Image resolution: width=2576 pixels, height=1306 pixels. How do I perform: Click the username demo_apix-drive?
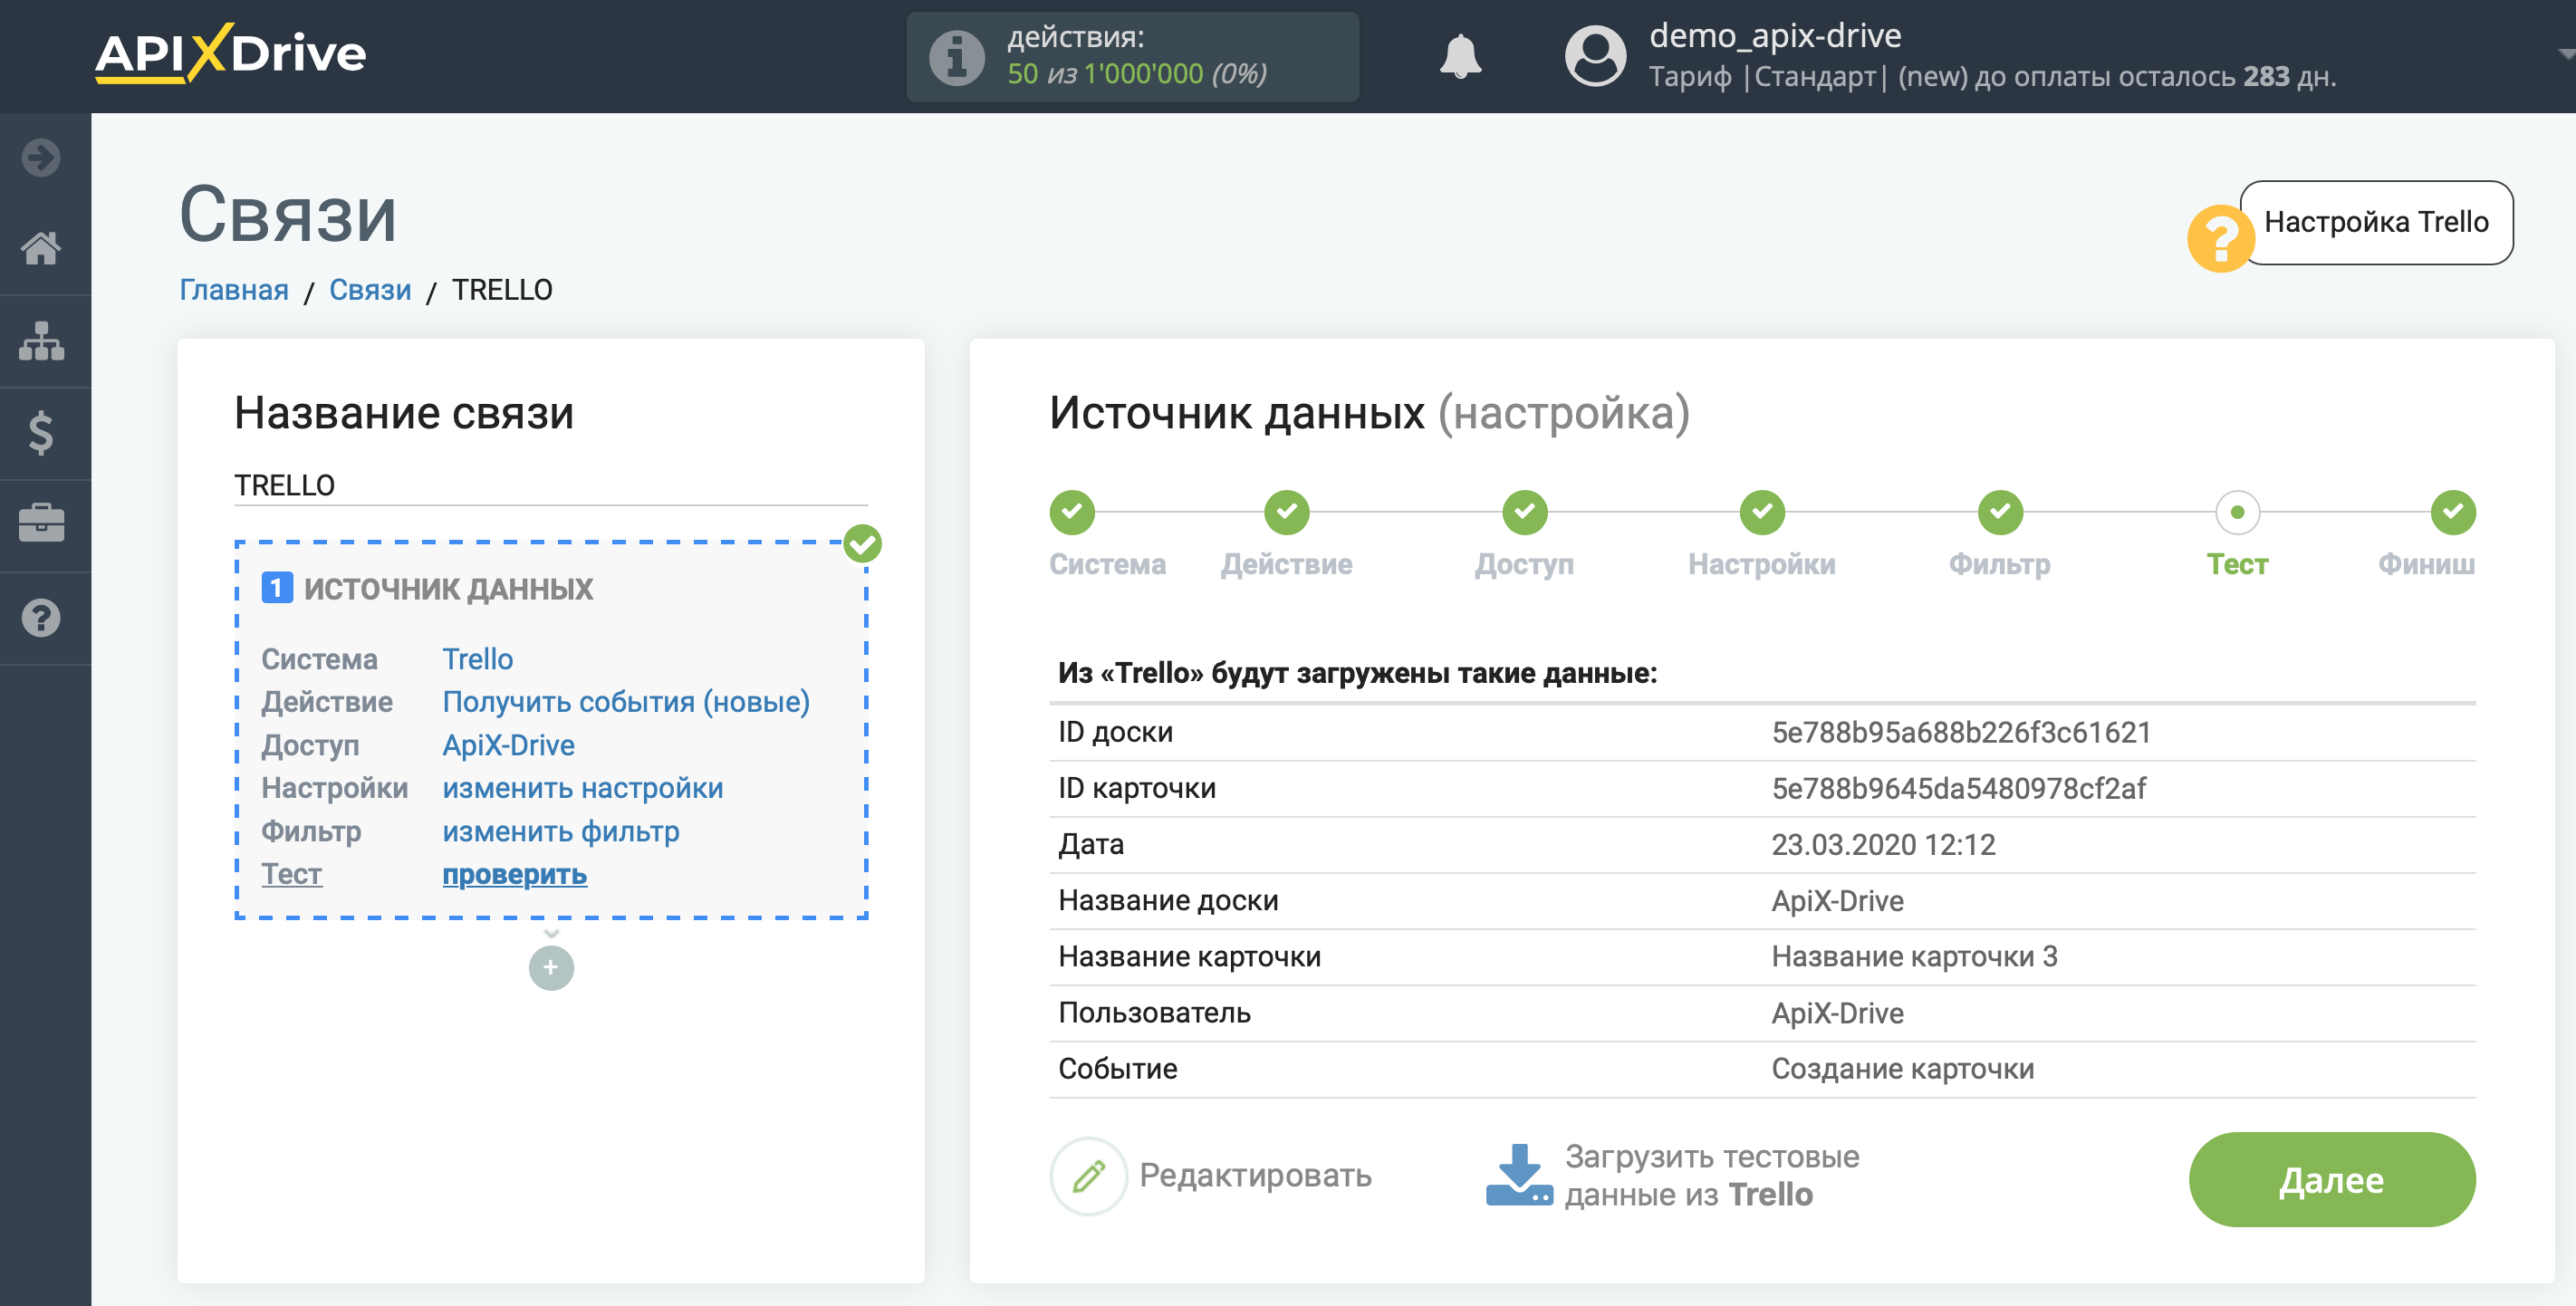(1774, 35)
